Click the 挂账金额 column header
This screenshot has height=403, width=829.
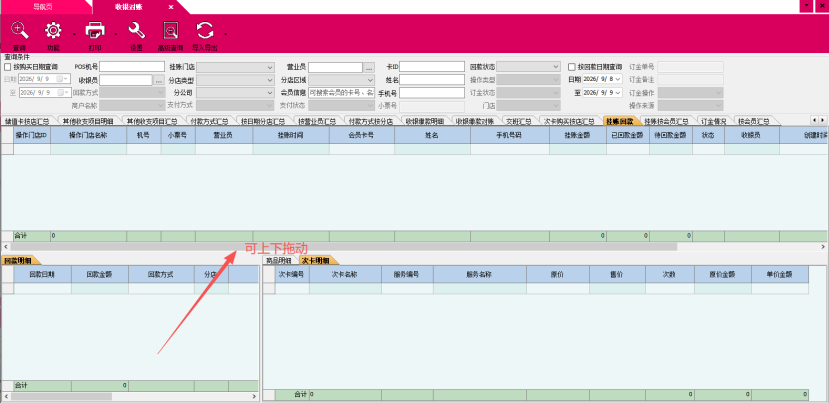pos(577,135)
